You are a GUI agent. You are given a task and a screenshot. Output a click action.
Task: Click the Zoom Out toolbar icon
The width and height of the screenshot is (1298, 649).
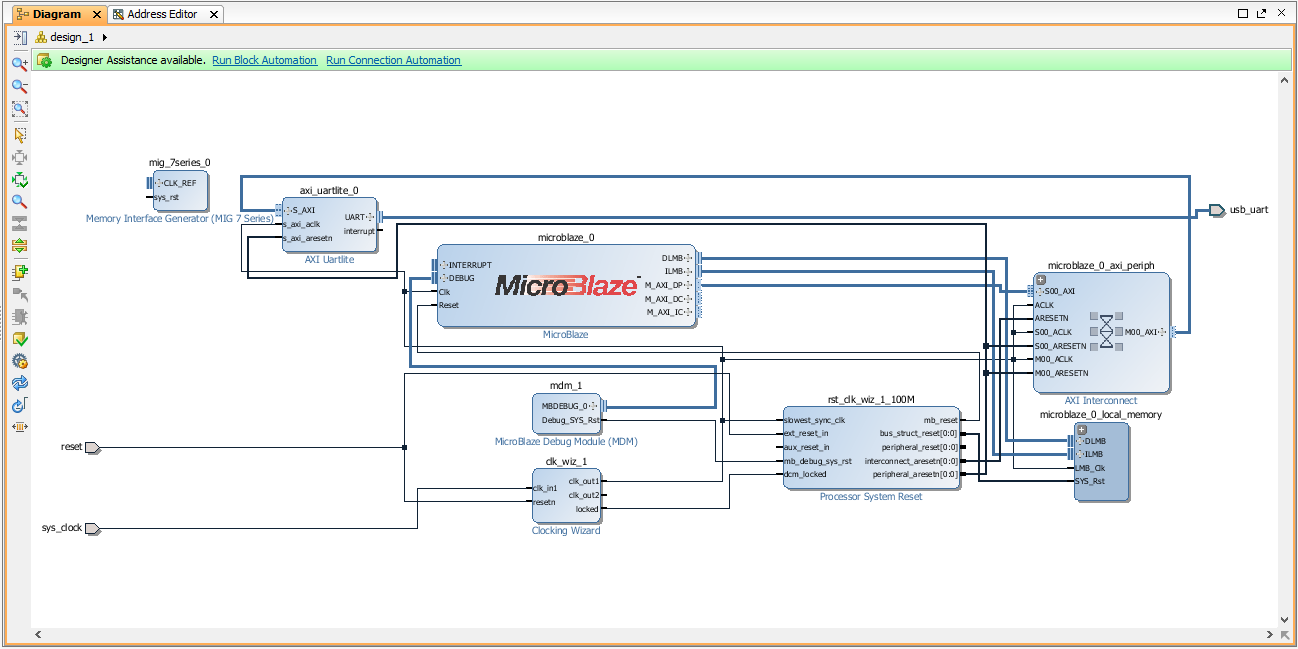coord(19,86)
